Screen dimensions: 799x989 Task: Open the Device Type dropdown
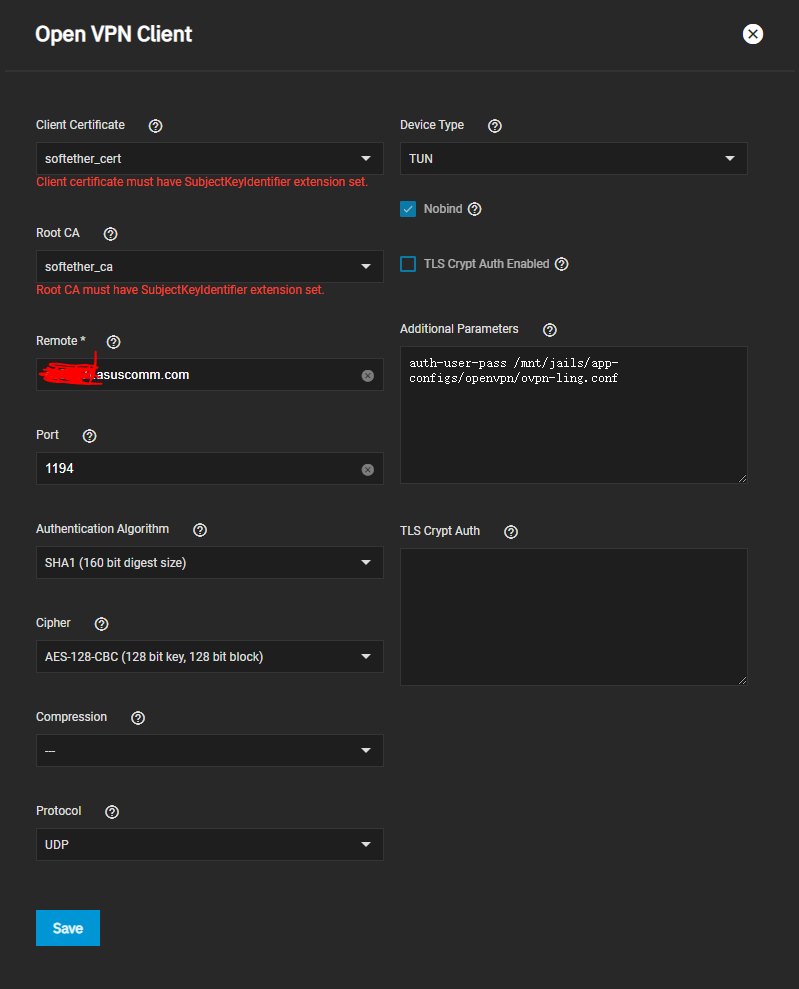[x=573, y=158]
